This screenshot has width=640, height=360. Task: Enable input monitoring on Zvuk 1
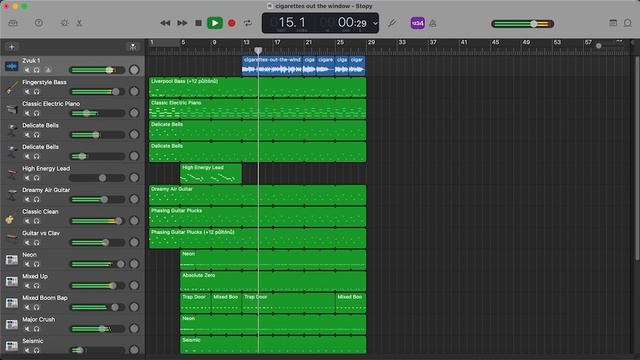(x=47, y=70)
